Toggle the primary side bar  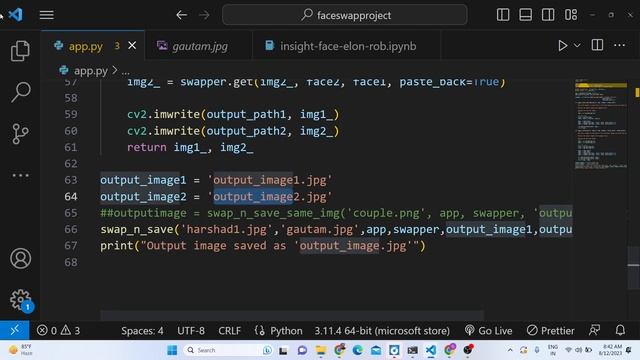503,15
